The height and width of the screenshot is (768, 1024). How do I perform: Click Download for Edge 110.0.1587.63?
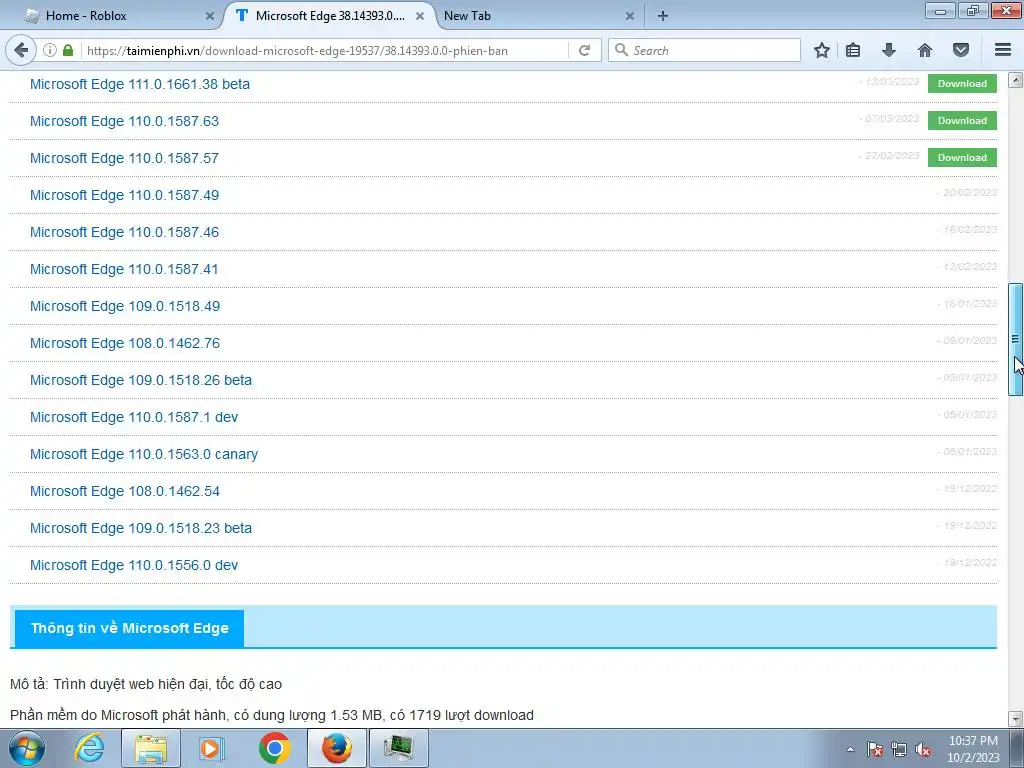click(x=962, y=121)
